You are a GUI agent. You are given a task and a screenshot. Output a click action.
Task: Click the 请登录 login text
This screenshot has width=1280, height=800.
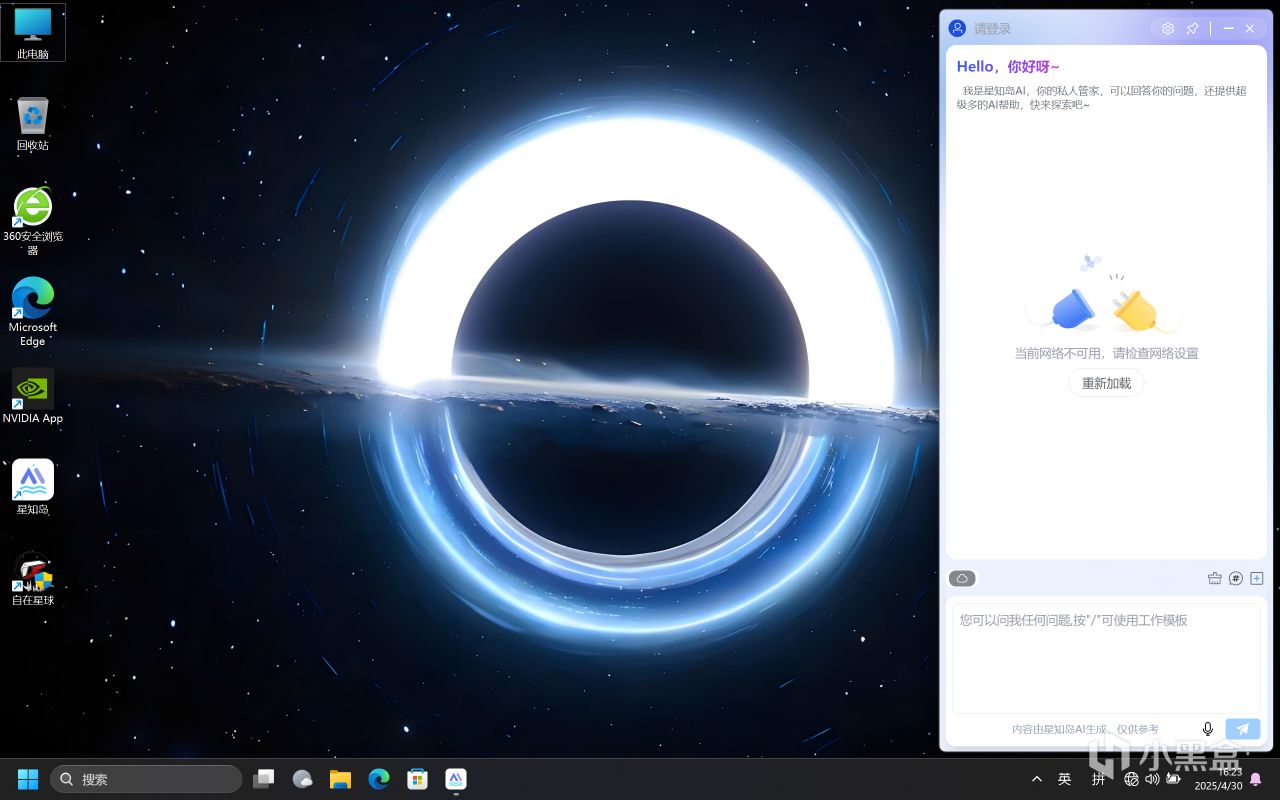[993, 29]
